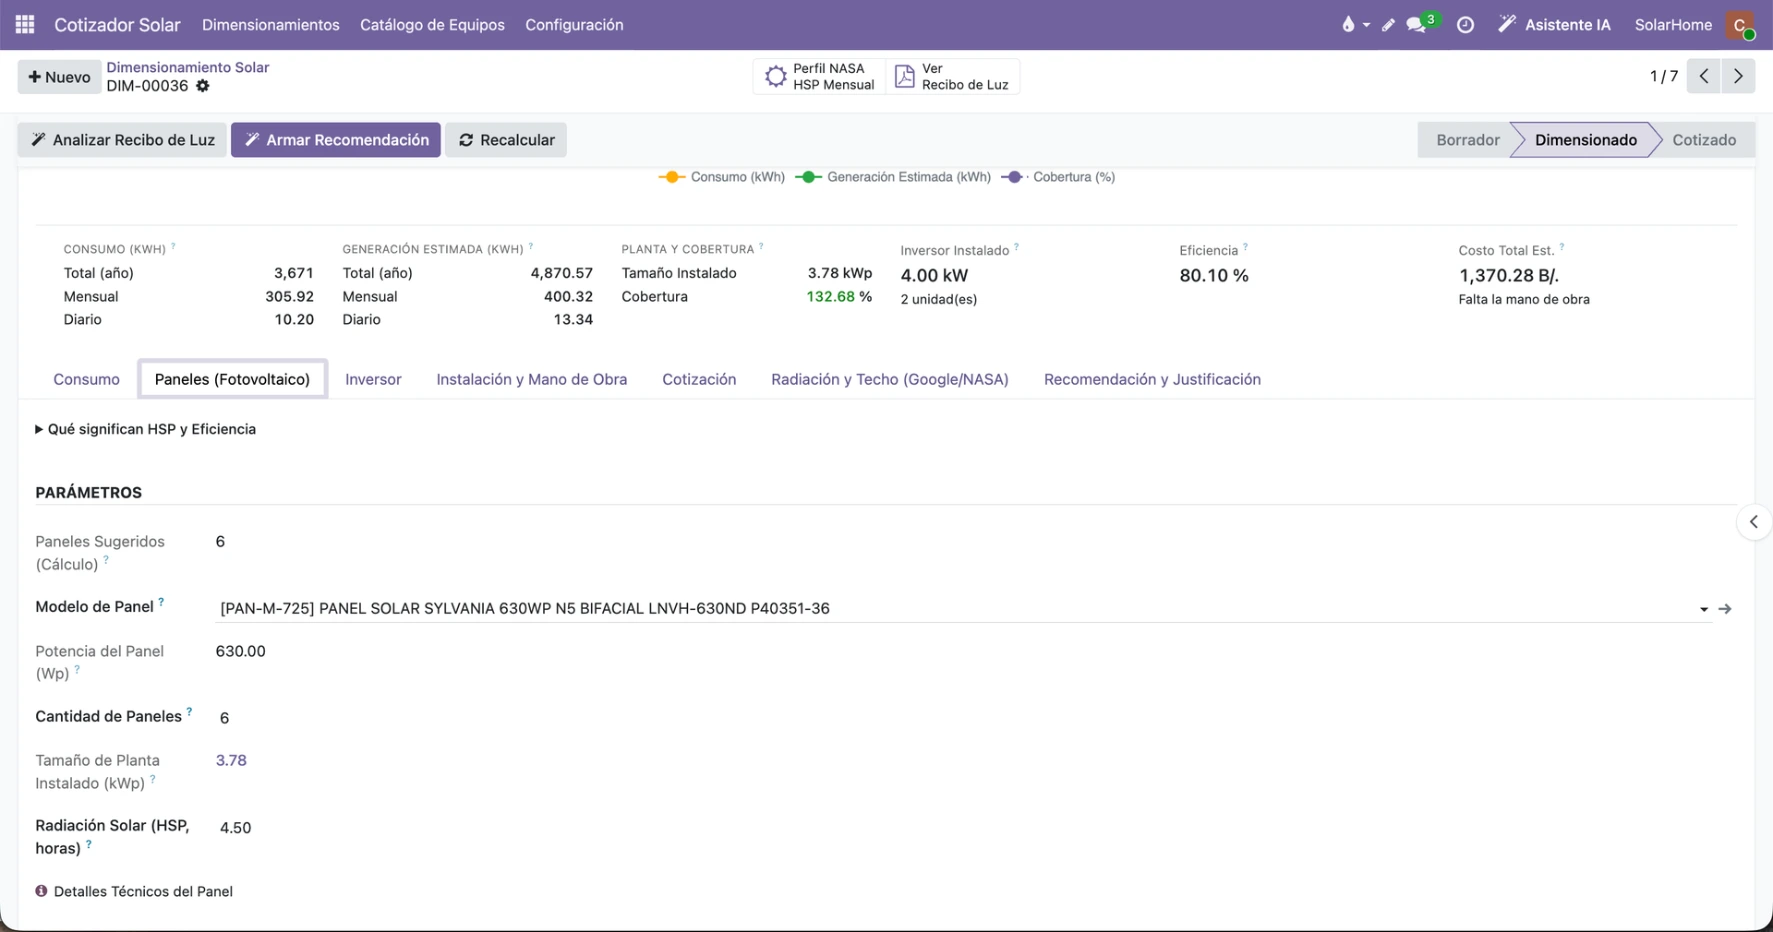Viewport: 1773px width, 932px height.
Task: Expand the side panel chevron
Action: (1753, 522)
